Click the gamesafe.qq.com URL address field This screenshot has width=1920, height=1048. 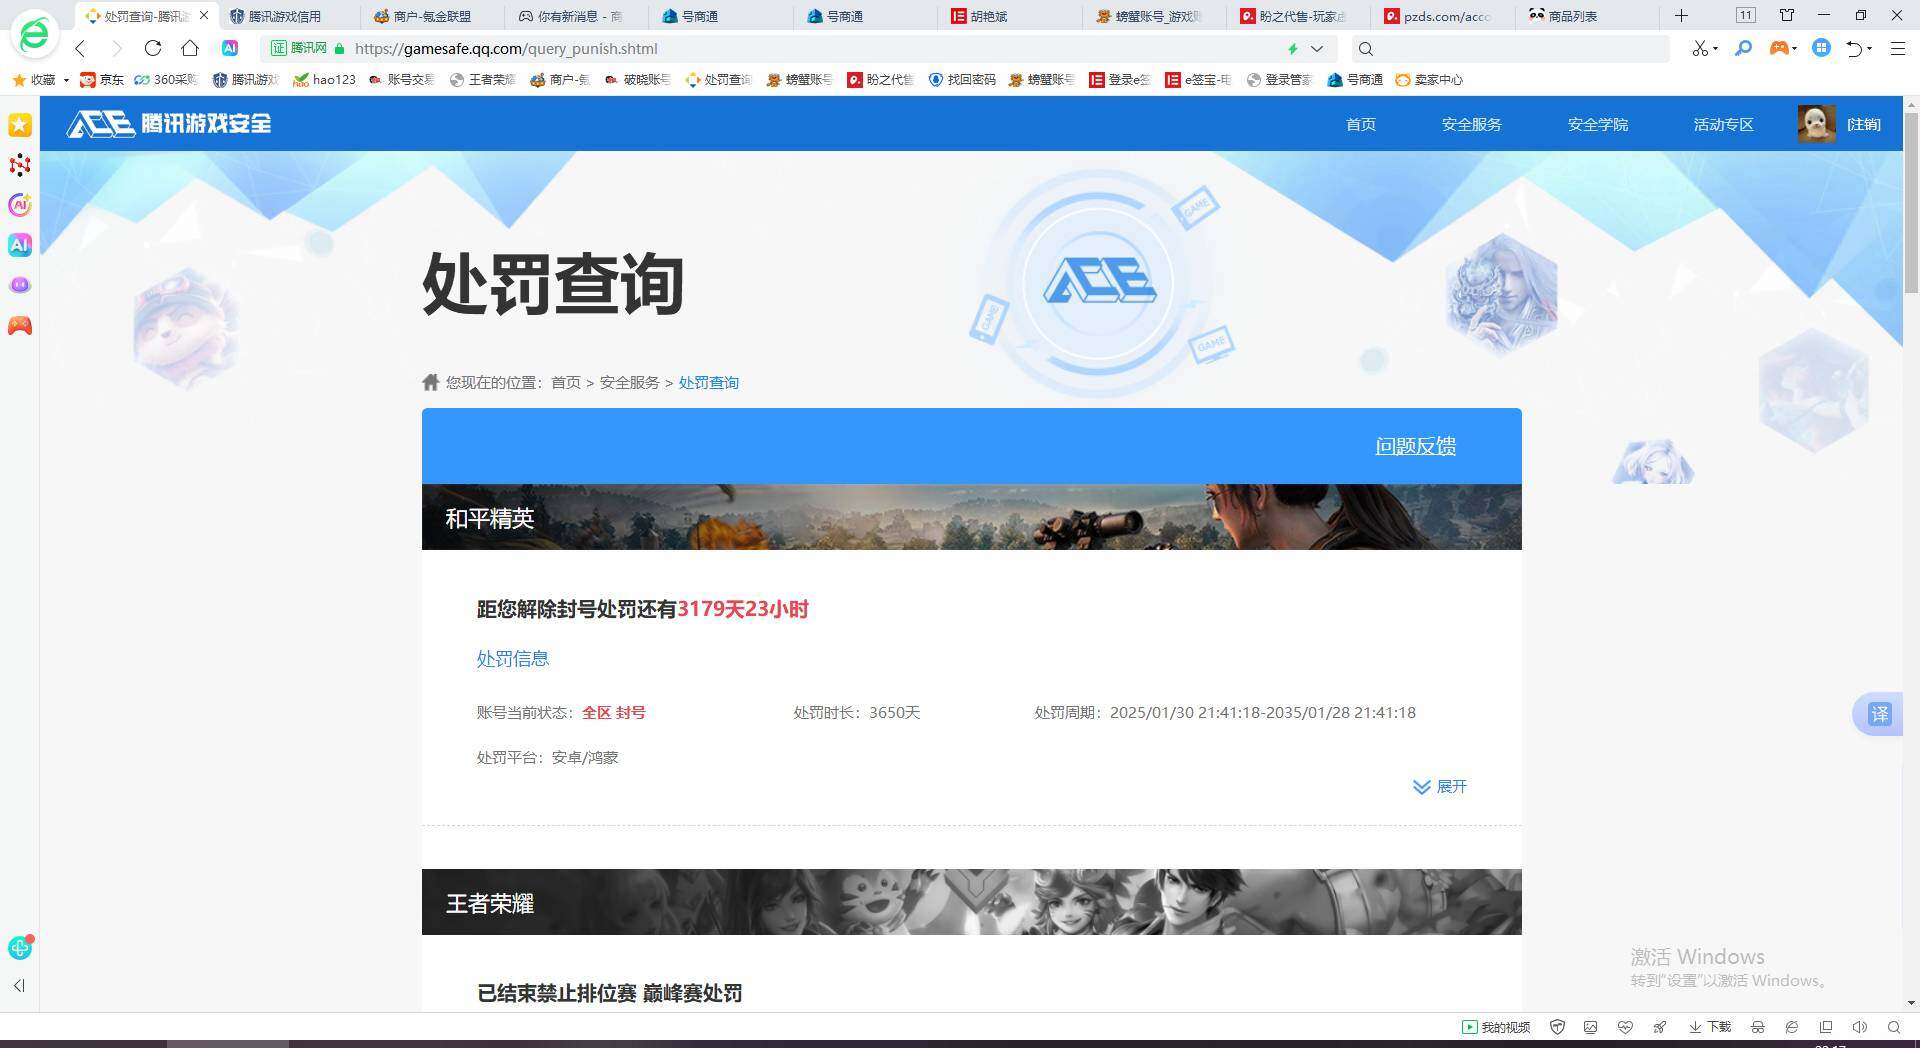click(506, 48)
